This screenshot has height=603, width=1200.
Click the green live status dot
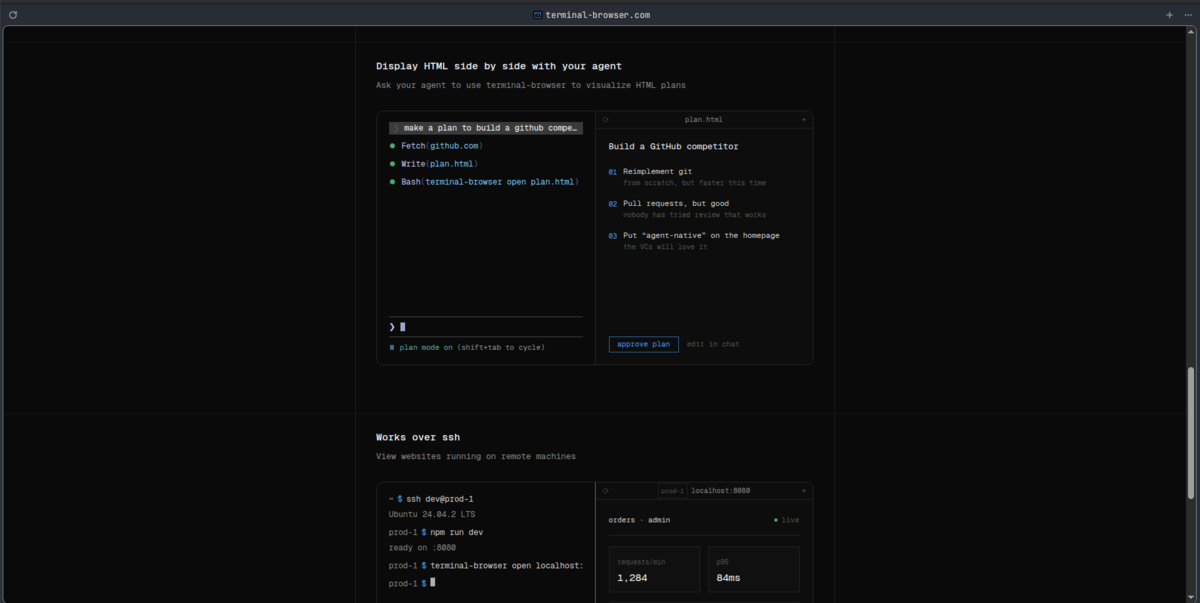(776, 520)
